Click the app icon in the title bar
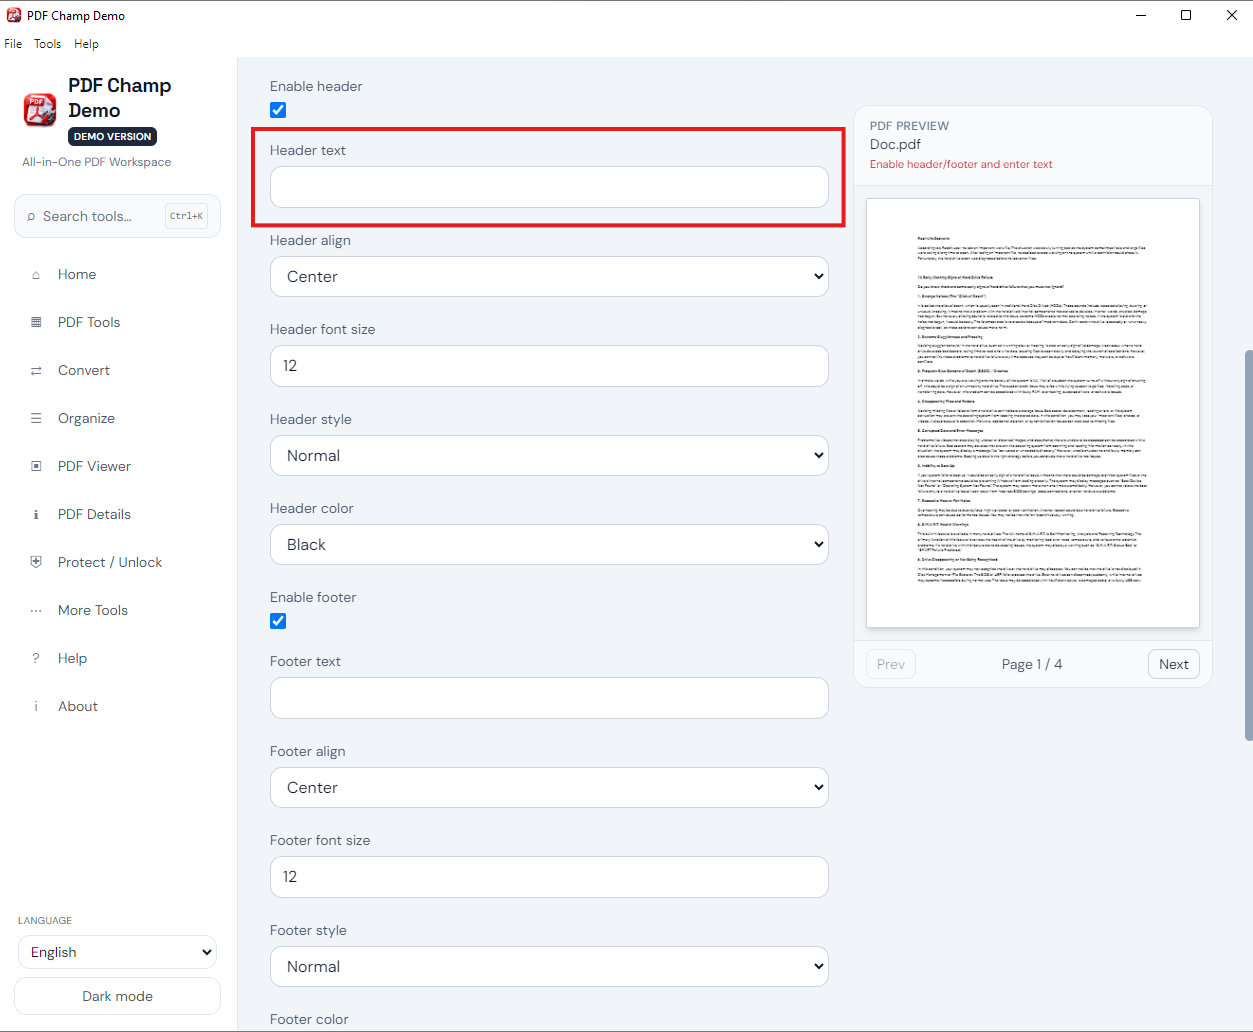1253x1032 pixels. tap(14, 15)
